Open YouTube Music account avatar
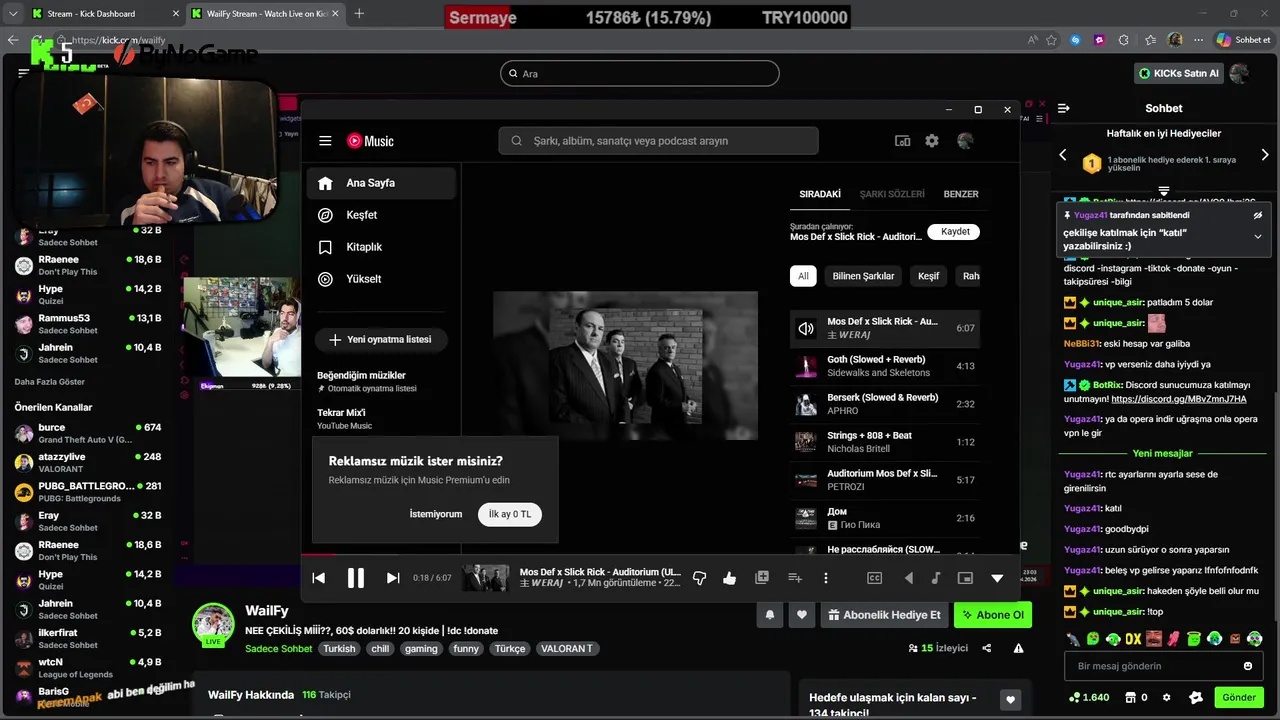Viewport: 1280px width, 720px height. (x=965, y=141)
